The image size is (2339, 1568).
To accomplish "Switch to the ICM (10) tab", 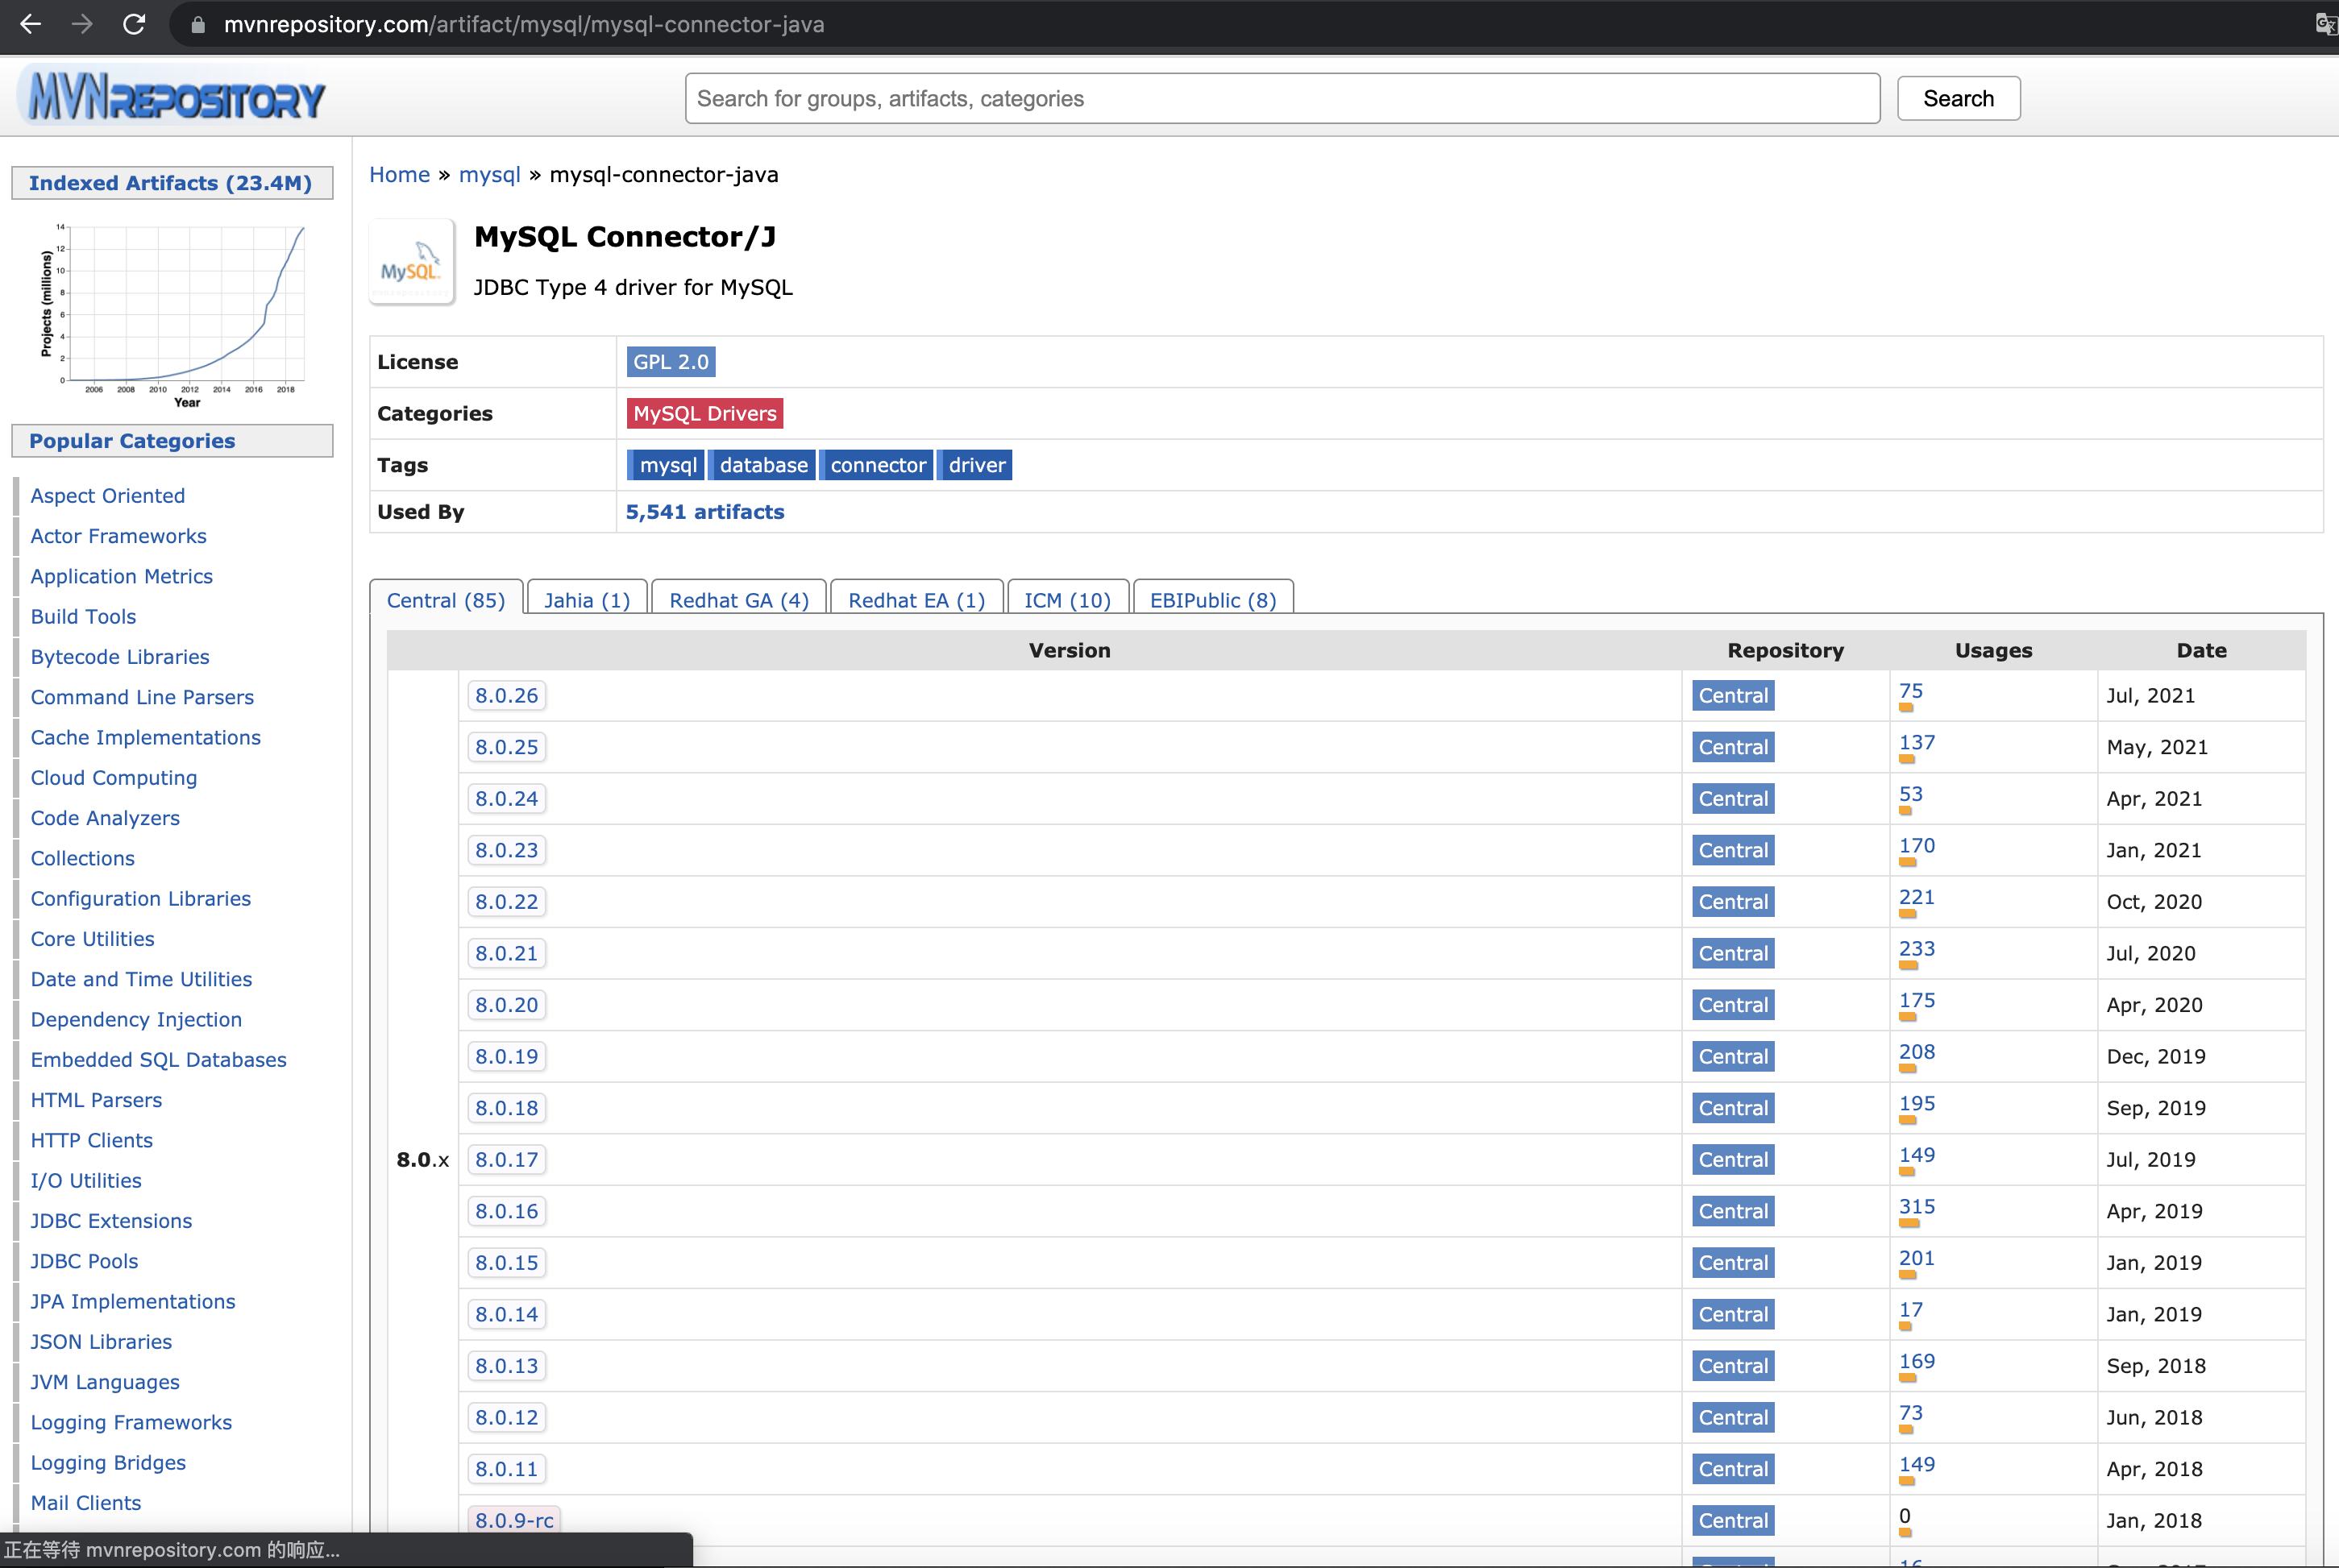I will click(x=1068, y=600).
